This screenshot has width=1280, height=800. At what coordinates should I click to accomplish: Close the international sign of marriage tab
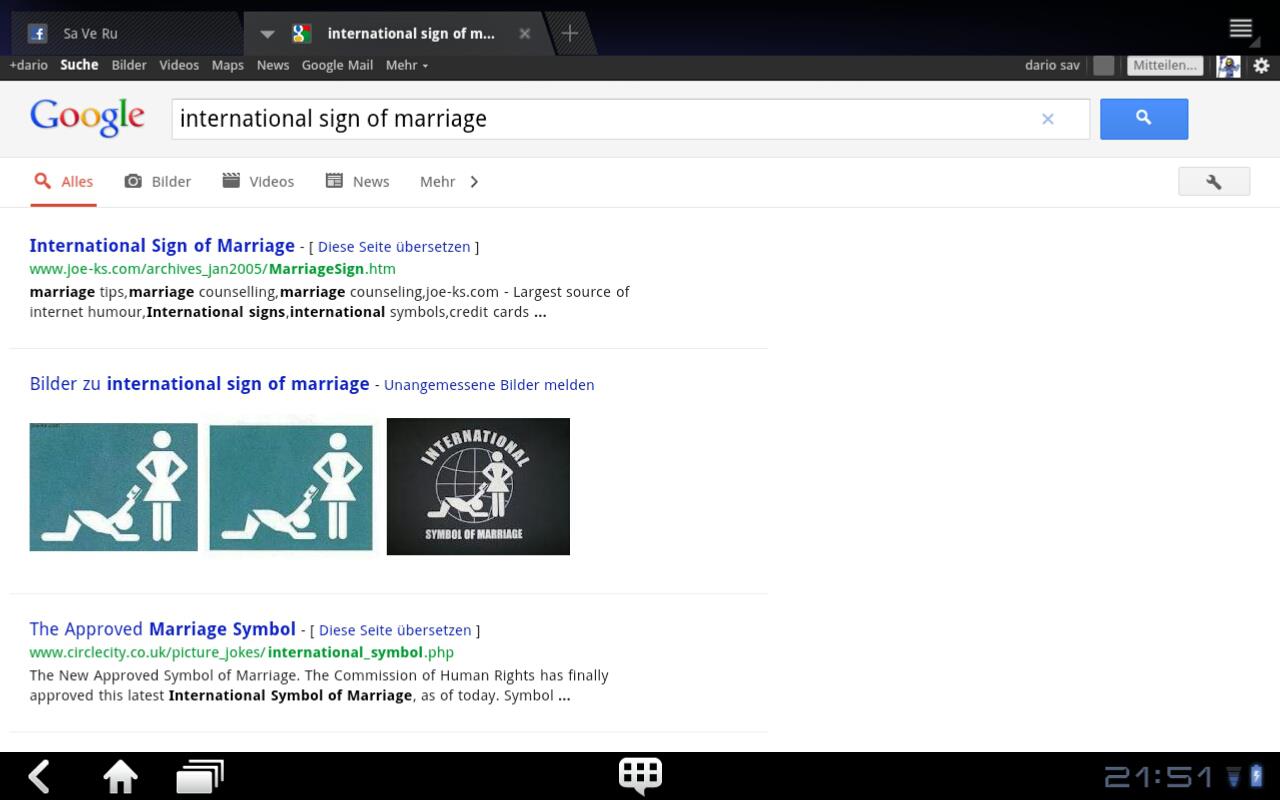pyautogui.click(x=524, y=33)
